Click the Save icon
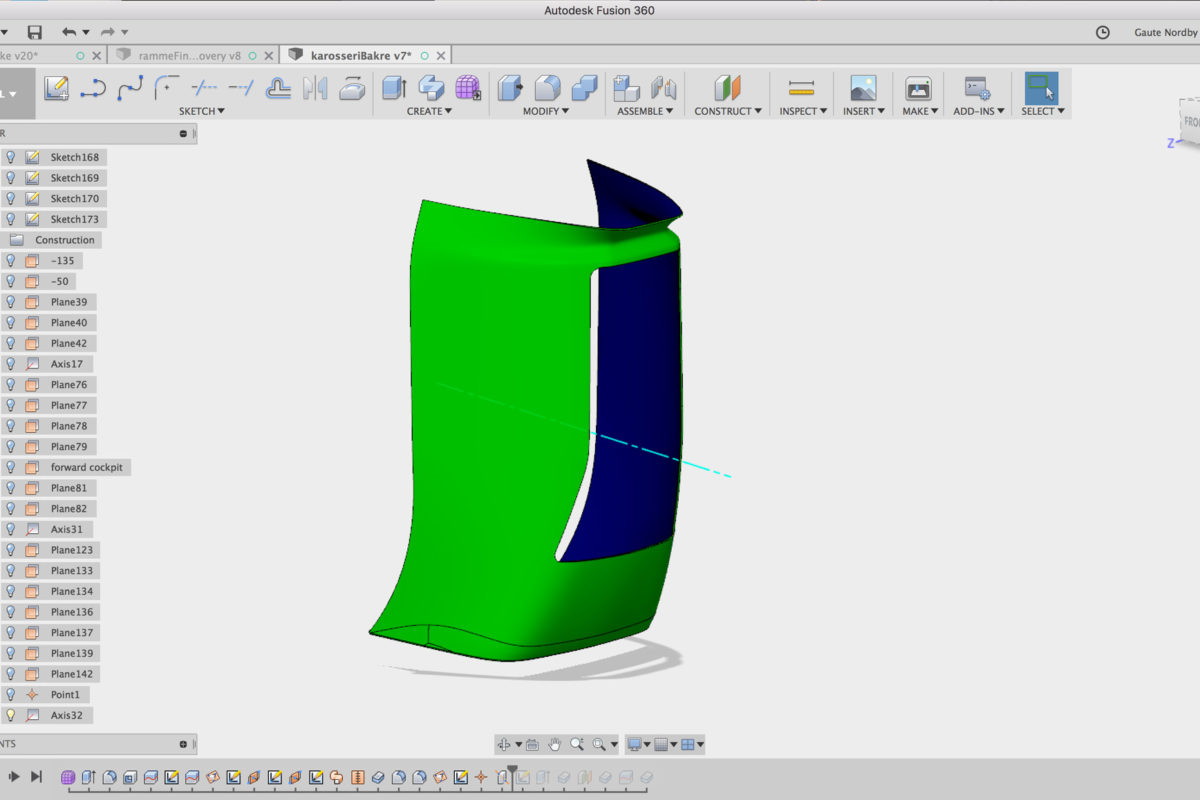This screenshot has height=800, width=1200. coord(35,33)
